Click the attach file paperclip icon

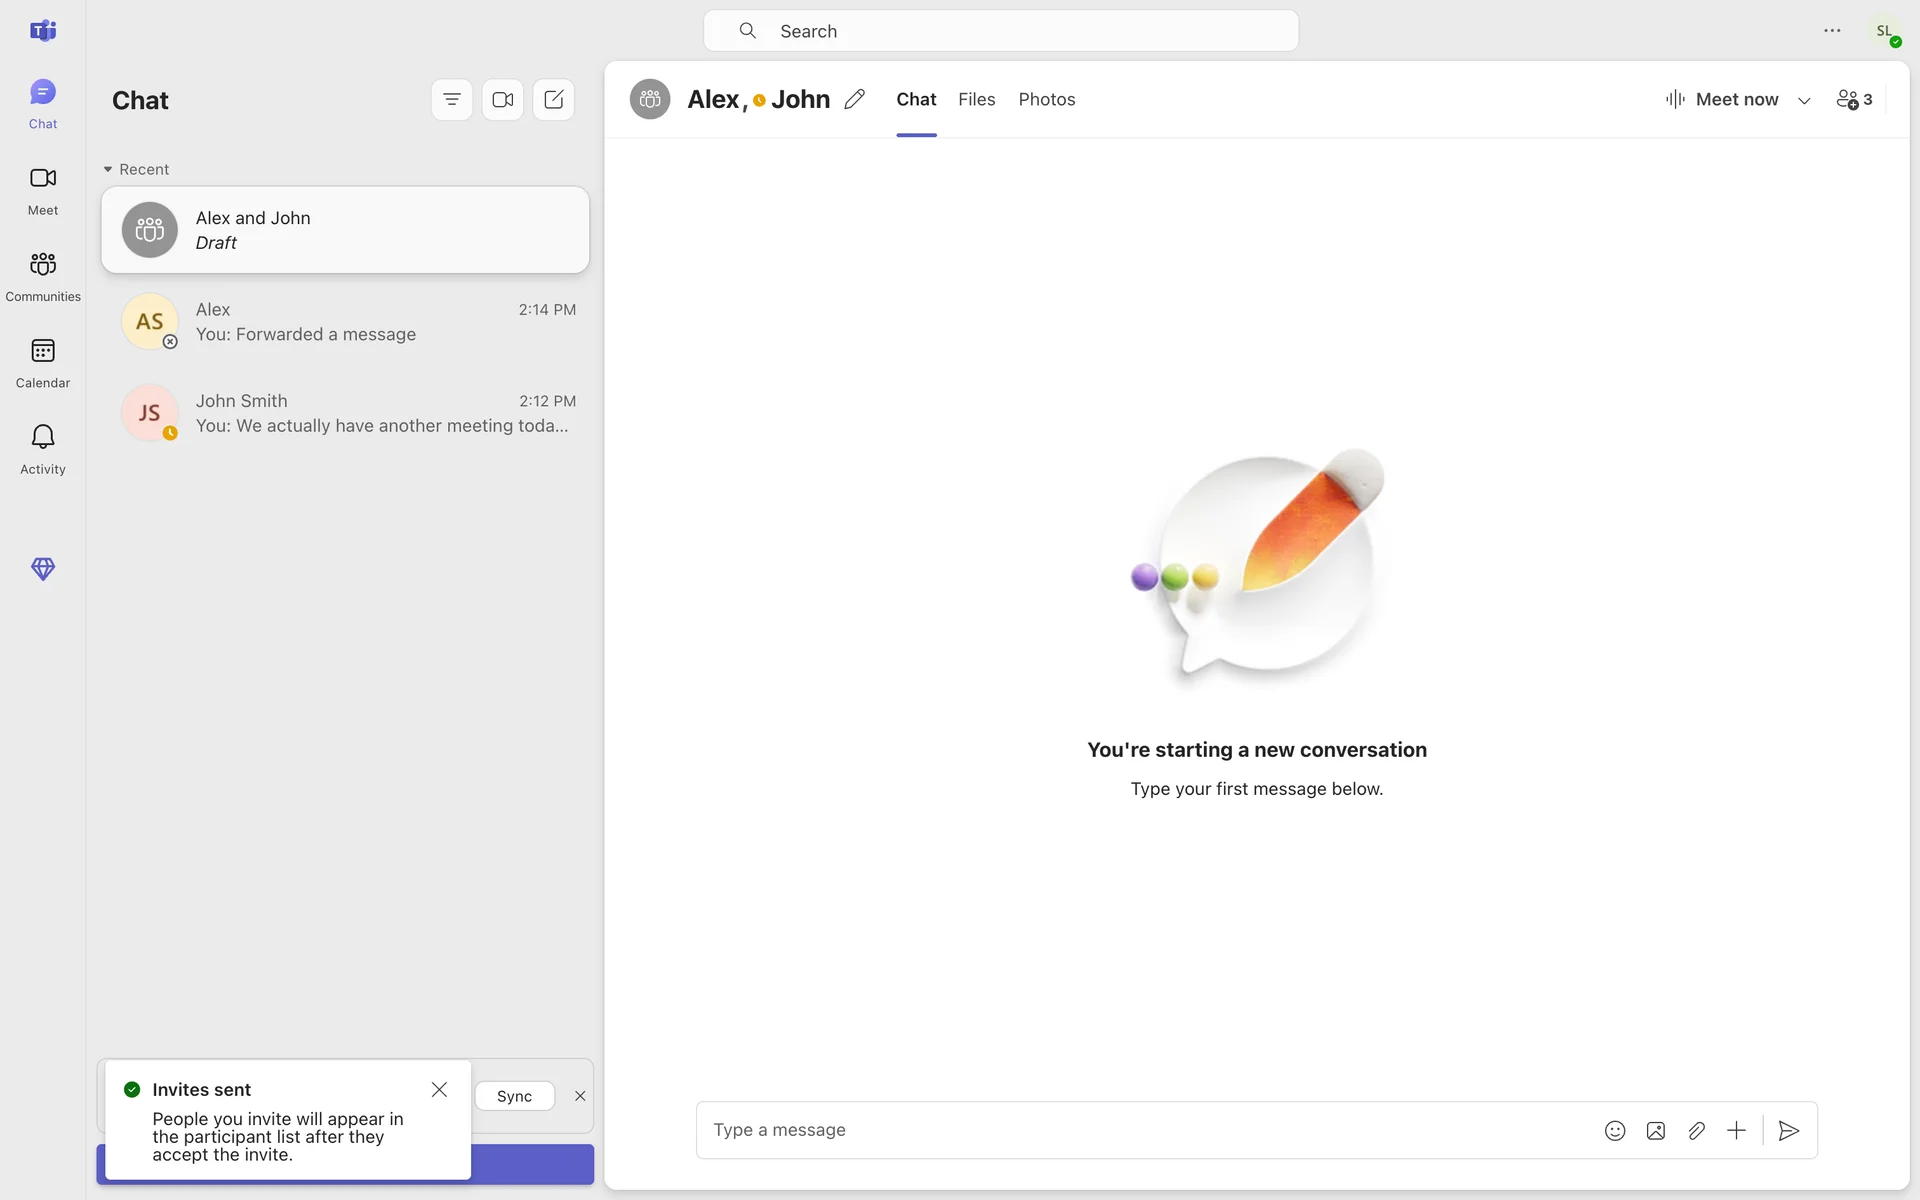[1696, 1130]
